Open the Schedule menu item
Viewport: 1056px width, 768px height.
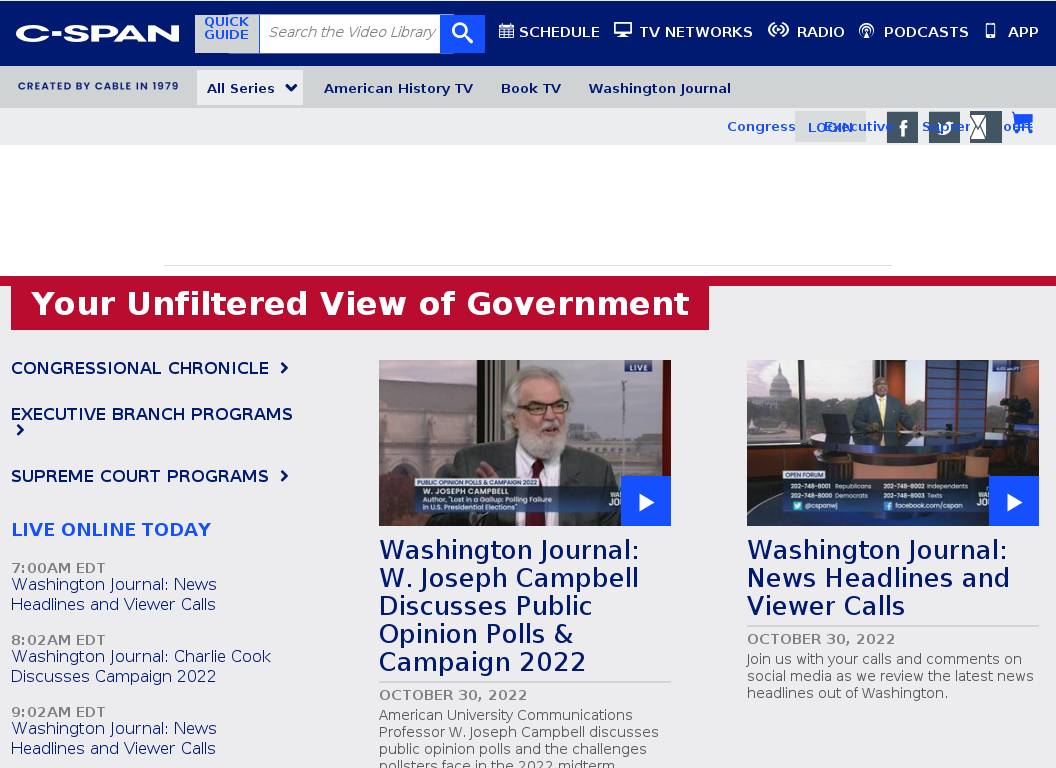[549, 32]
